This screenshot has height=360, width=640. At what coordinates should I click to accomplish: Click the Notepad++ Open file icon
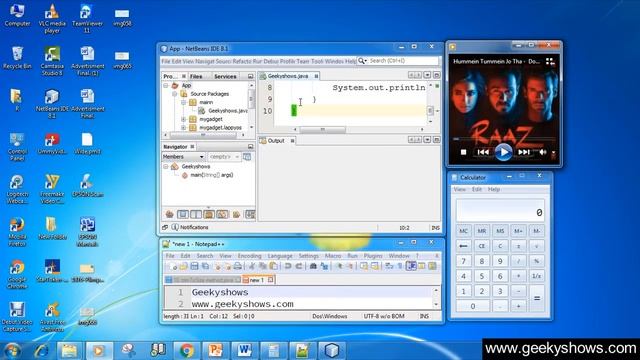pos(183,267)
